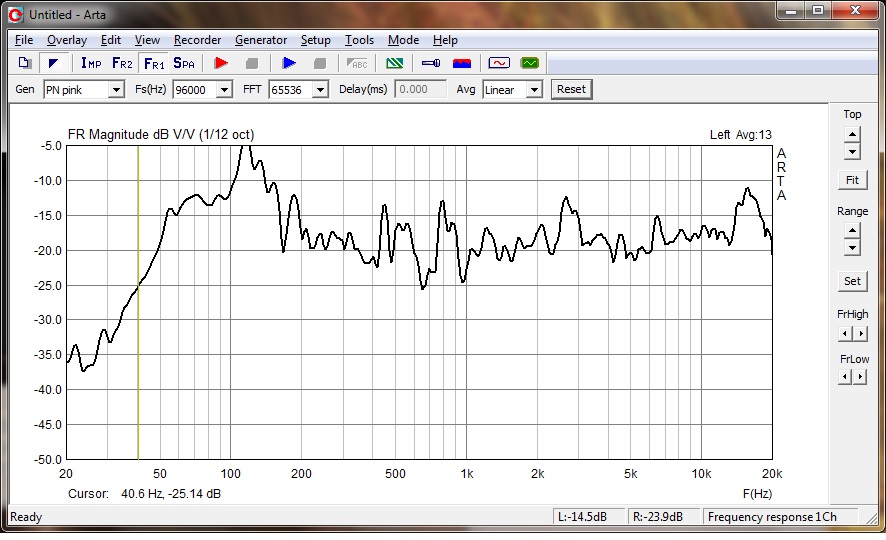This screenshot has width=886, height=540.
Task: Click the Set button
Action: 852,281
